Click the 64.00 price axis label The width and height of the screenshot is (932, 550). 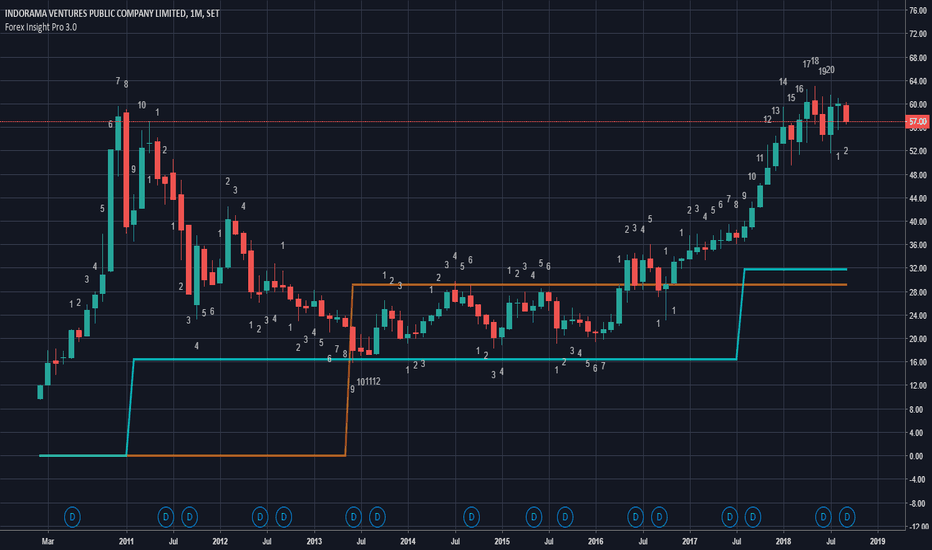coord(918,81)
